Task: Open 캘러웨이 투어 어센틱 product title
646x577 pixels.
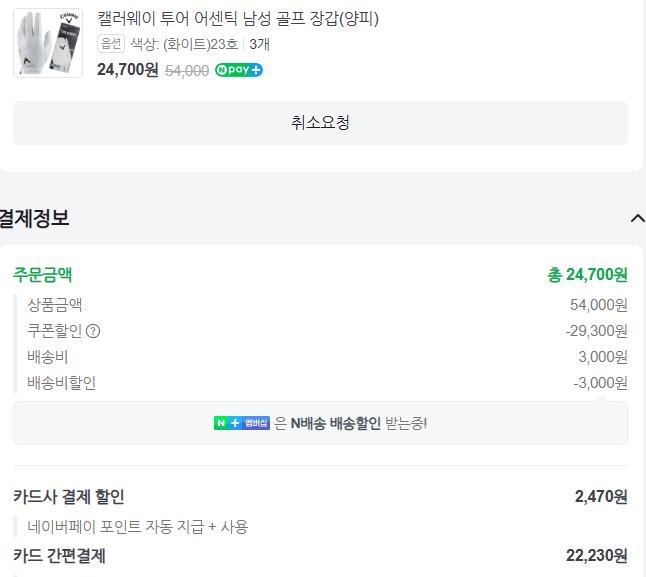Action: coord(238,18)
